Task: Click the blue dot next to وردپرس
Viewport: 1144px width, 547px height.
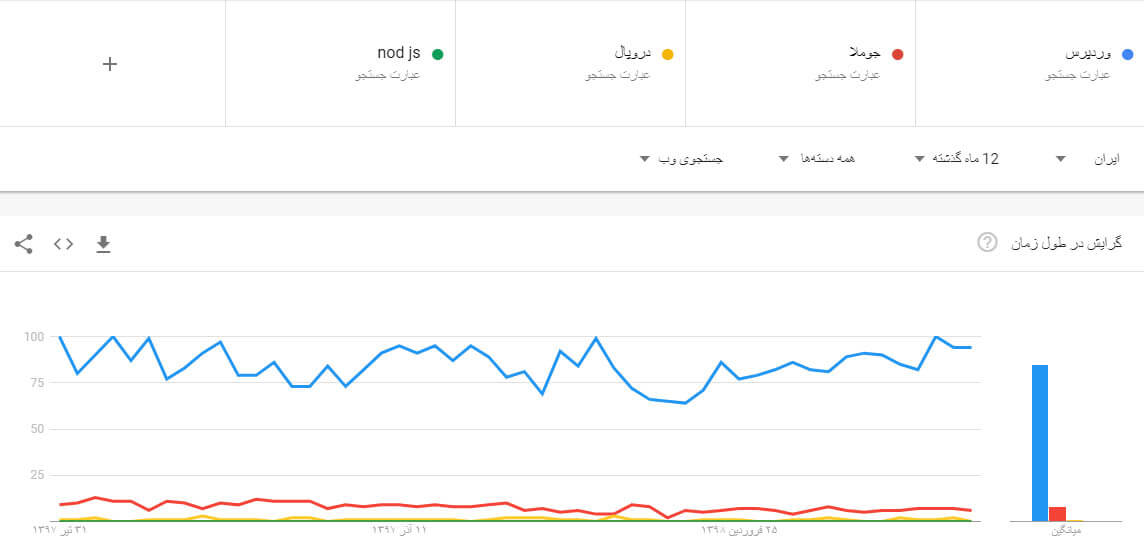Action: [1127, 54]
